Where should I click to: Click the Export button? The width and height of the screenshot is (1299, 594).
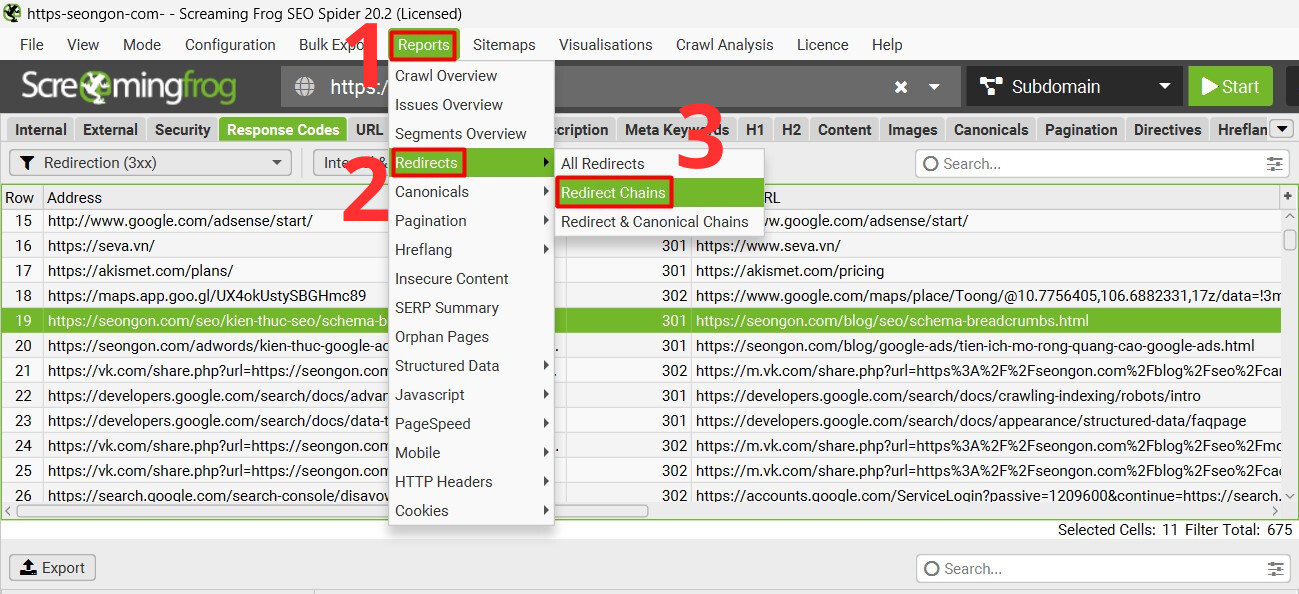[x=53, y=567]
